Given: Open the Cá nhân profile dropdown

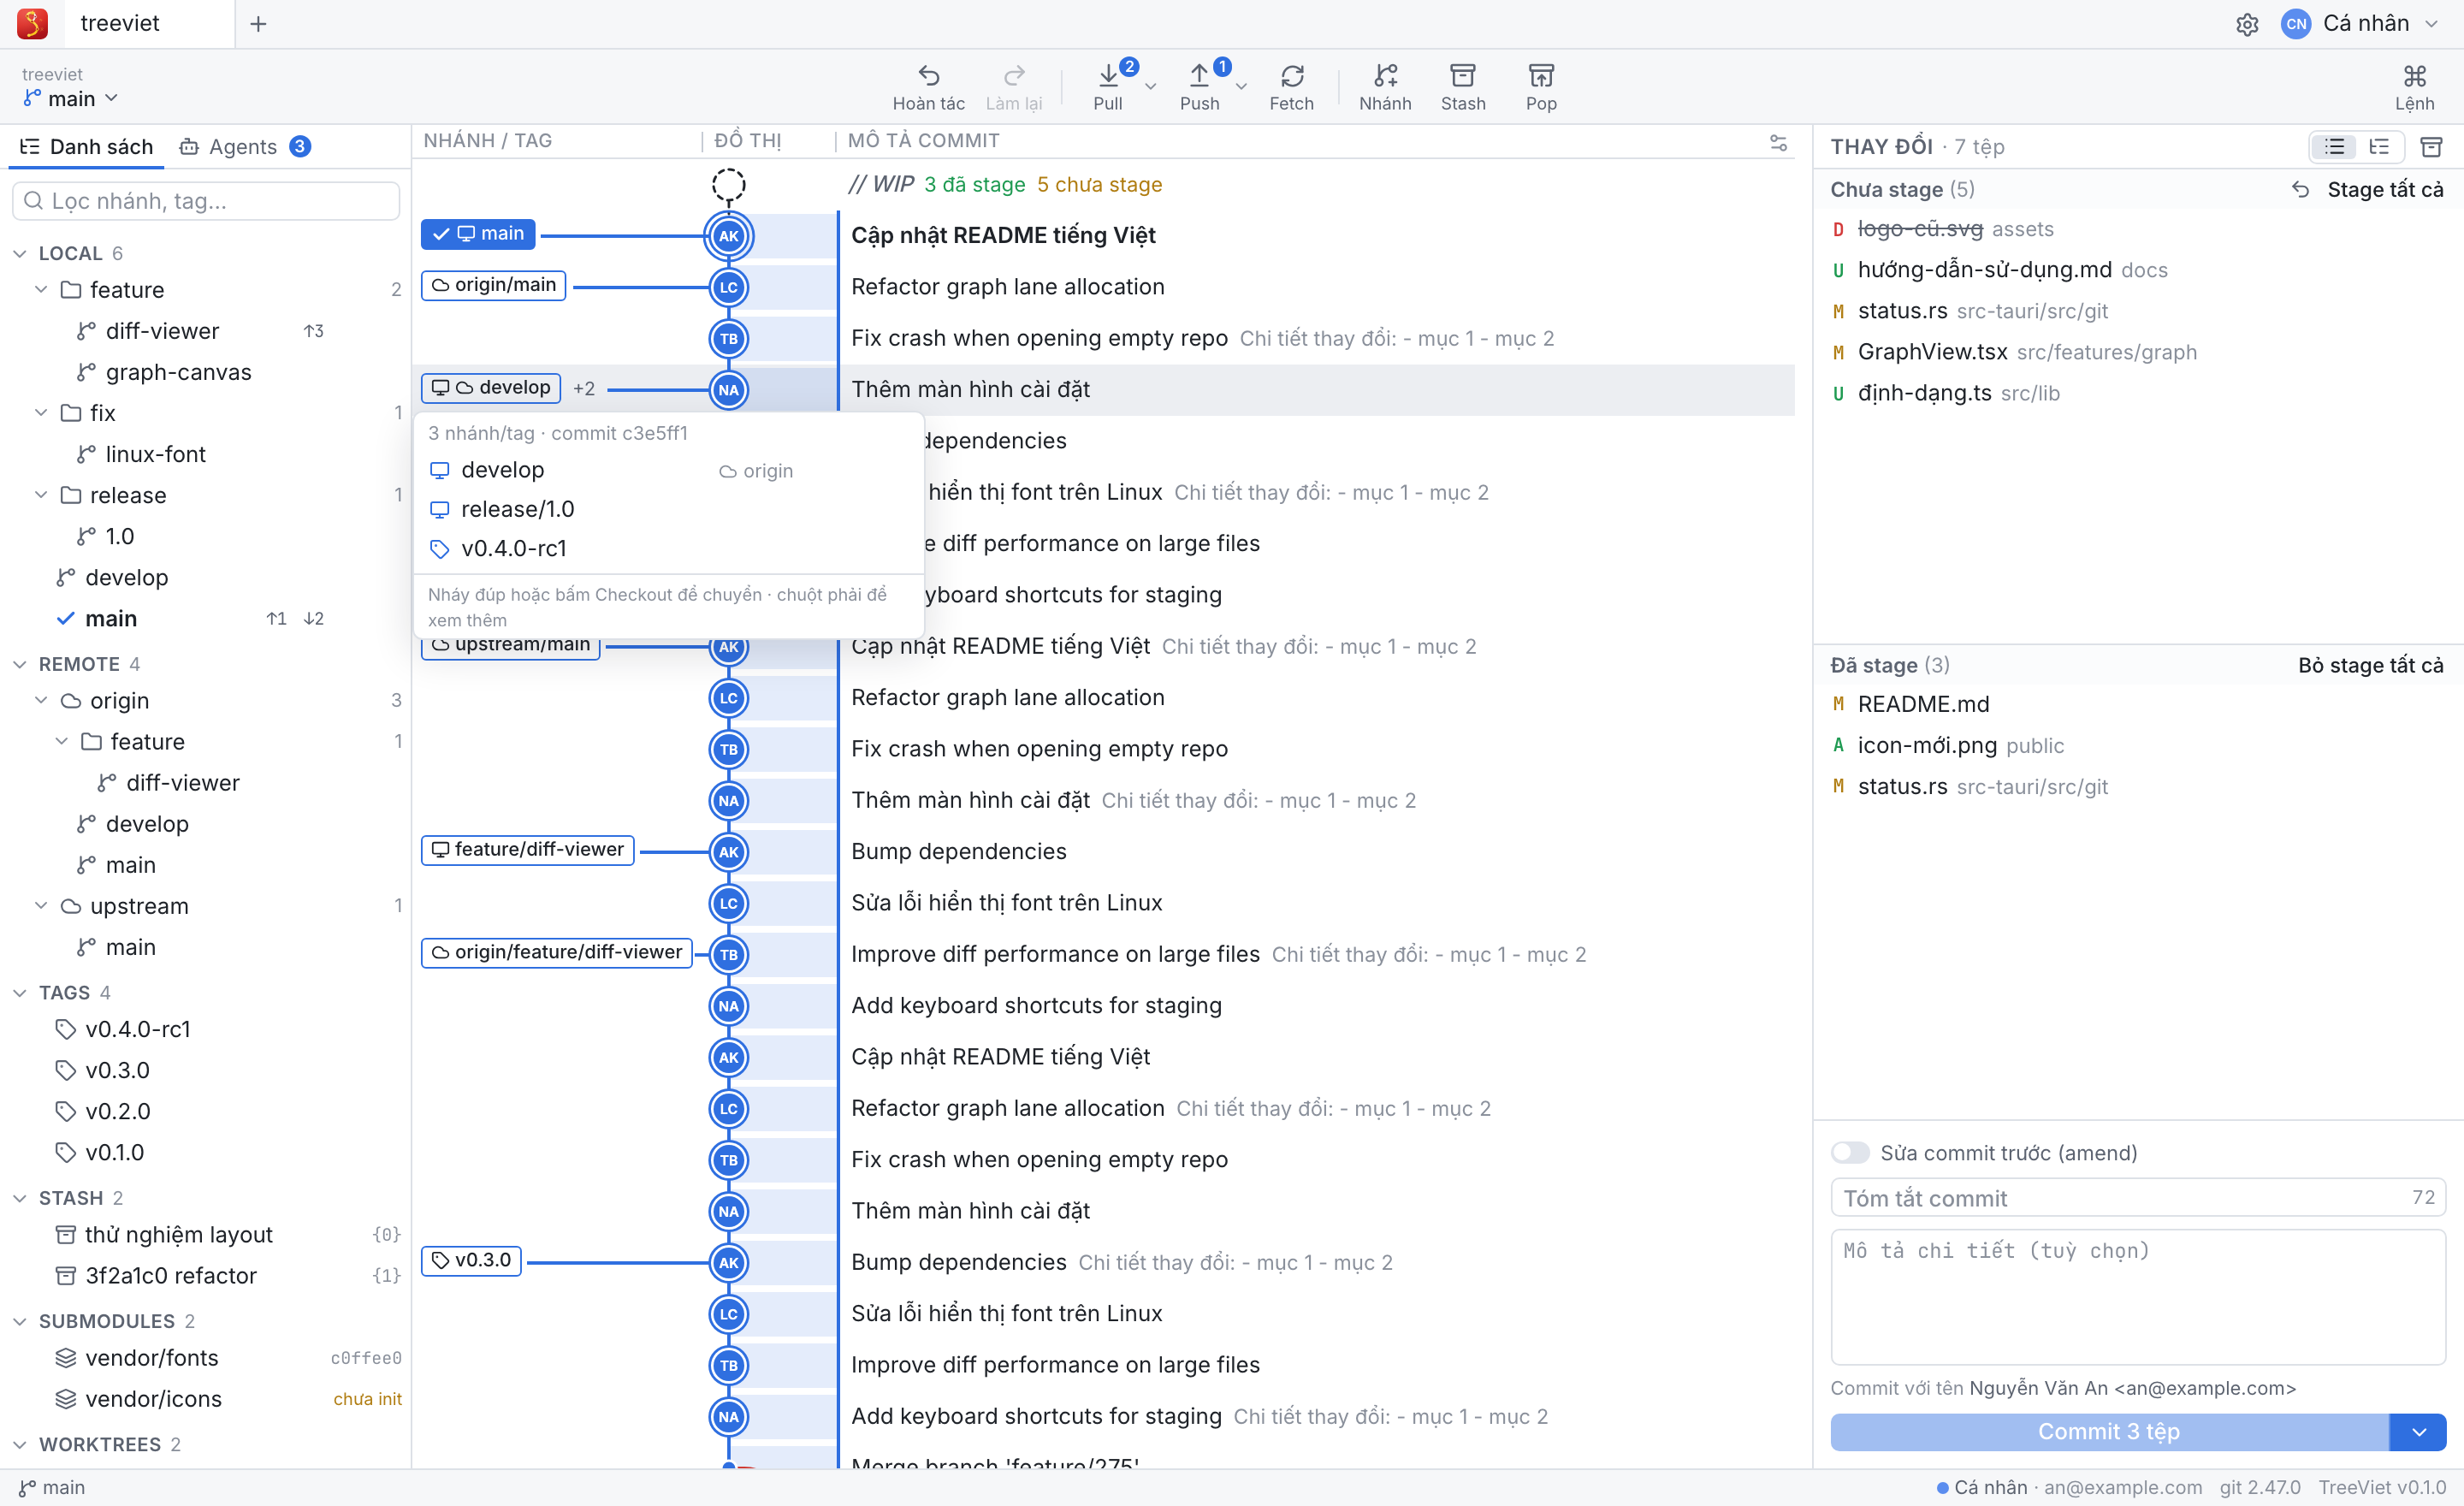Looking at the screenshot, I should point(2360,24).
